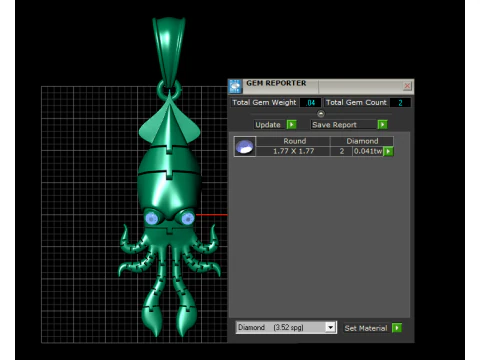Screen dimensions: 480x360
Task: Collapse panel with small round arrow
Action: pyautogui.click(x=321, y=114)
